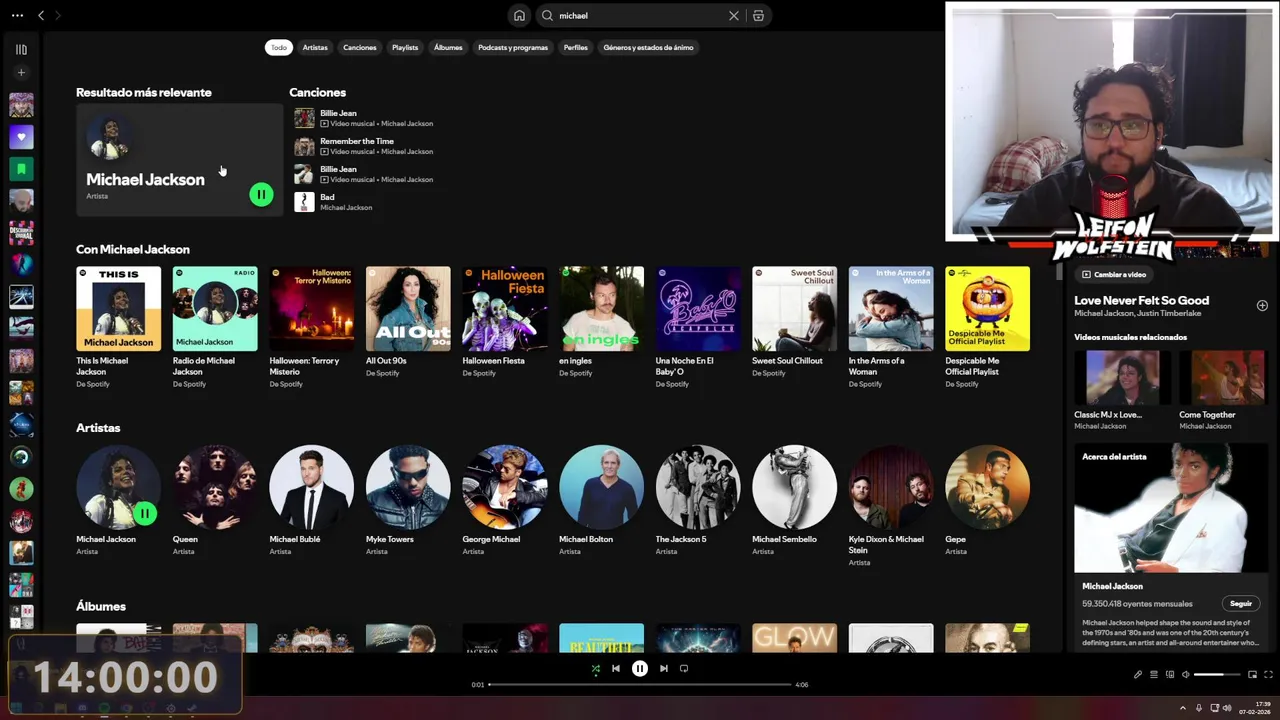1280x720 pixels.
Task: Open the system tray volume icon
Action: (1227, 708)
